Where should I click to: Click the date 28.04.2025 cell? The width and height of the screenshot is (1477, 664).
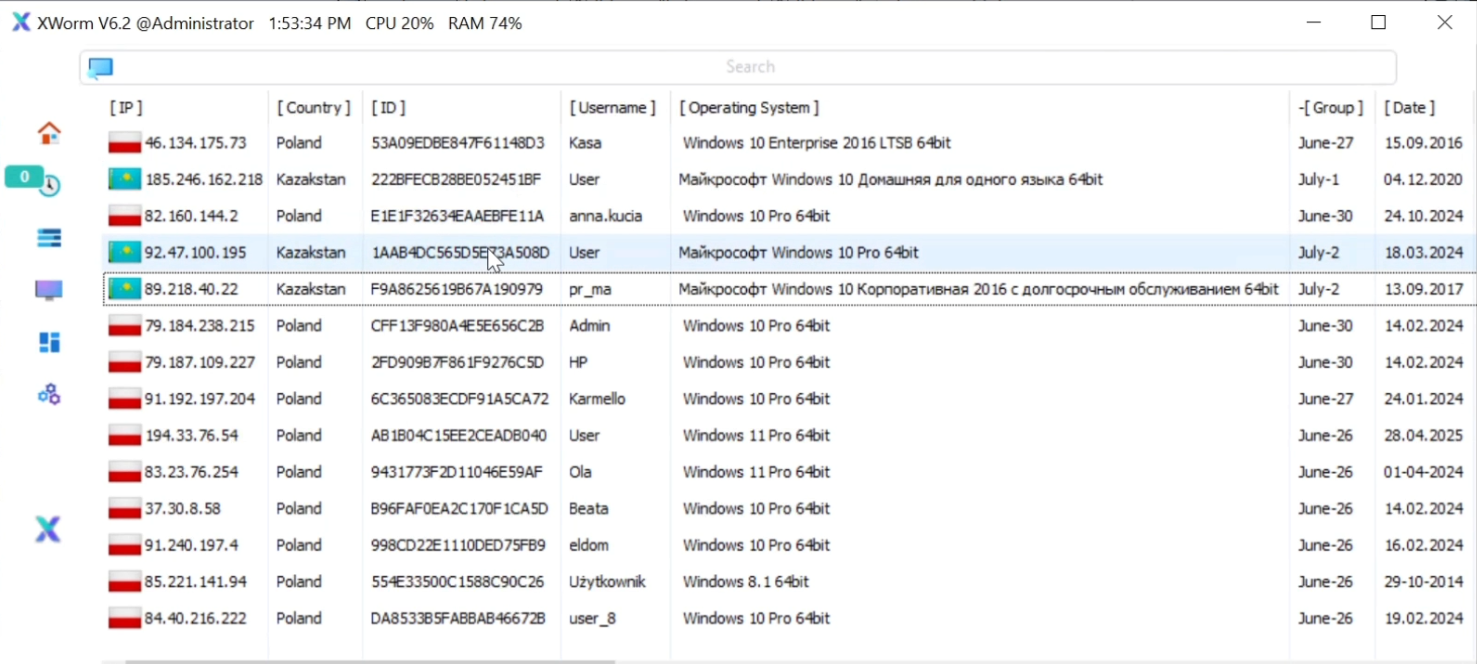click(1423, 436)
